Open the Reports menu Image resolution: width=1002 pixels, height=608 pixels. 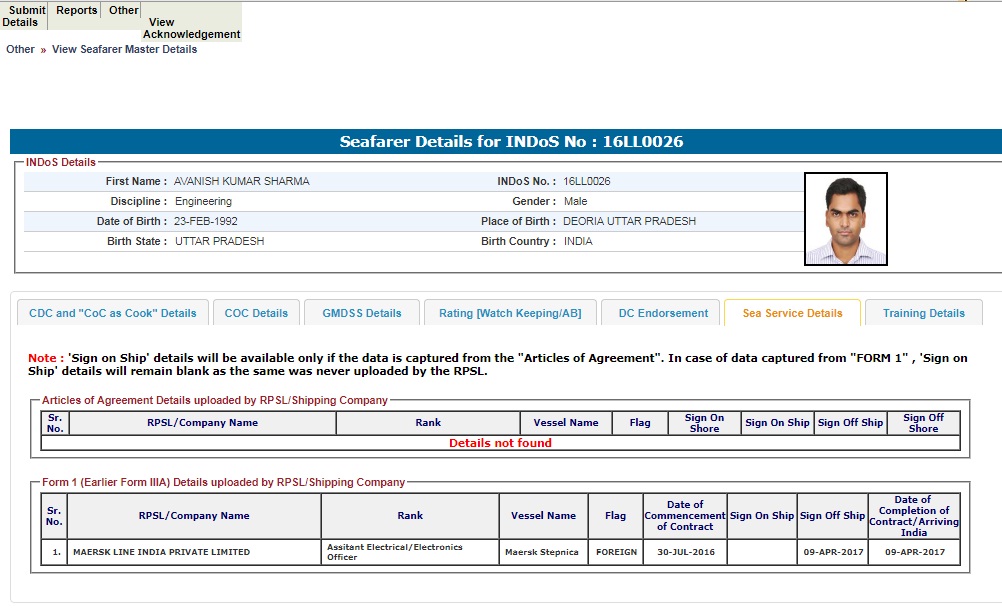[76, 11]
